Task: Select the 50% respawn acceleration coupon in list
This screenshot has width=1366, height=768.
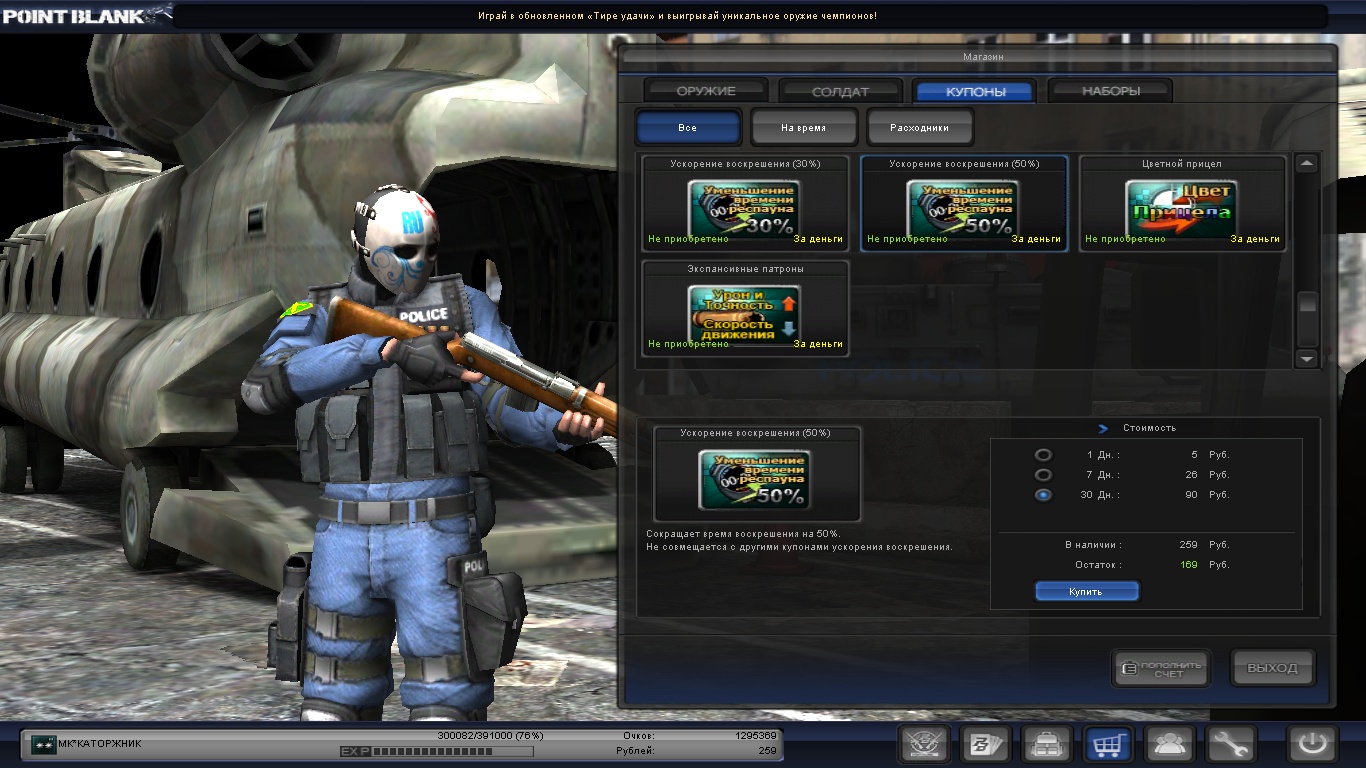Action: (964, 204)
